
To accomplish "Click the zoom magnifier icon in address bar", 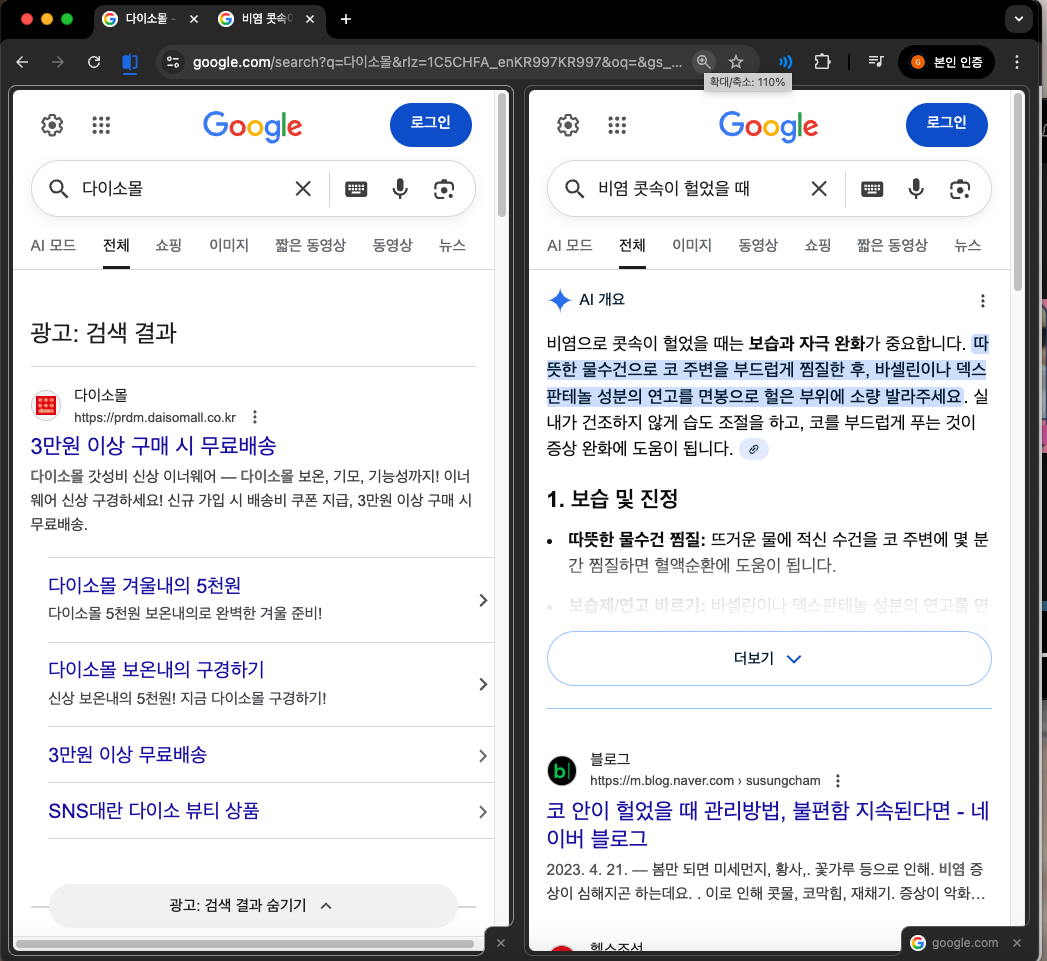I will pyautogui.click(x=704, y=62).
